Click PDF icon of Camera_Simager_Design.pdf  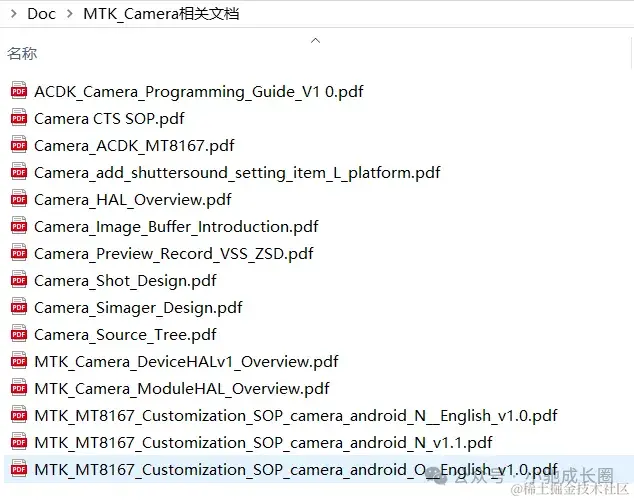point(19,307)
